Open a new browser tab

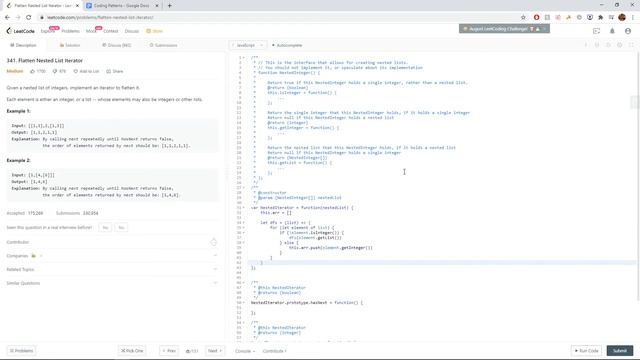(x=169, y=6)
